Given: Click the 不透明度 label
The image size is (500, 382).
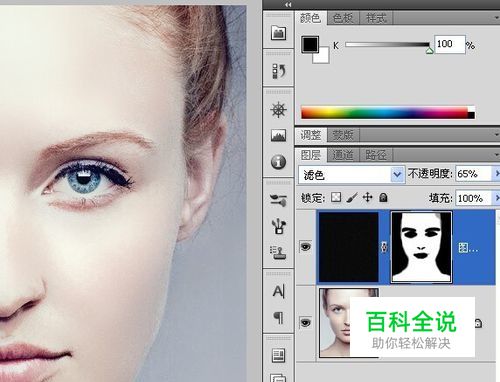Looking at the screenshot, I should click(430, 174).
